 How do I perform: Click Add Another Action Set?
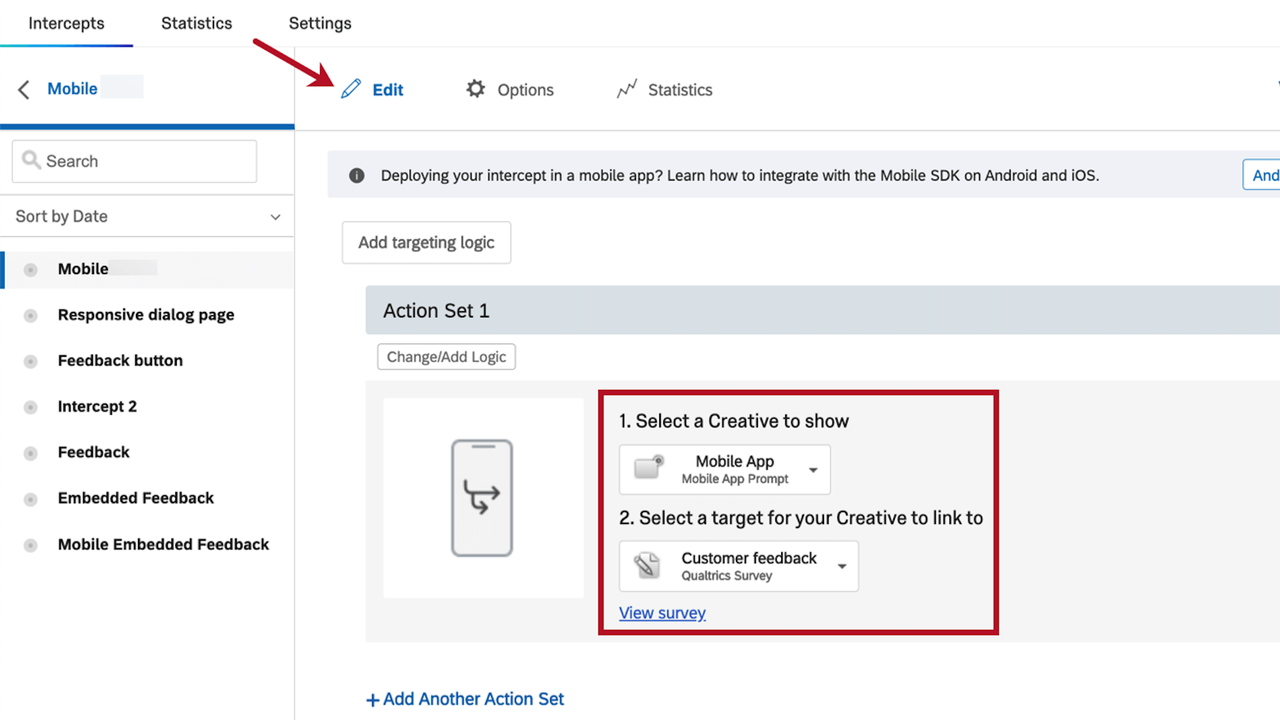point(465,699)
